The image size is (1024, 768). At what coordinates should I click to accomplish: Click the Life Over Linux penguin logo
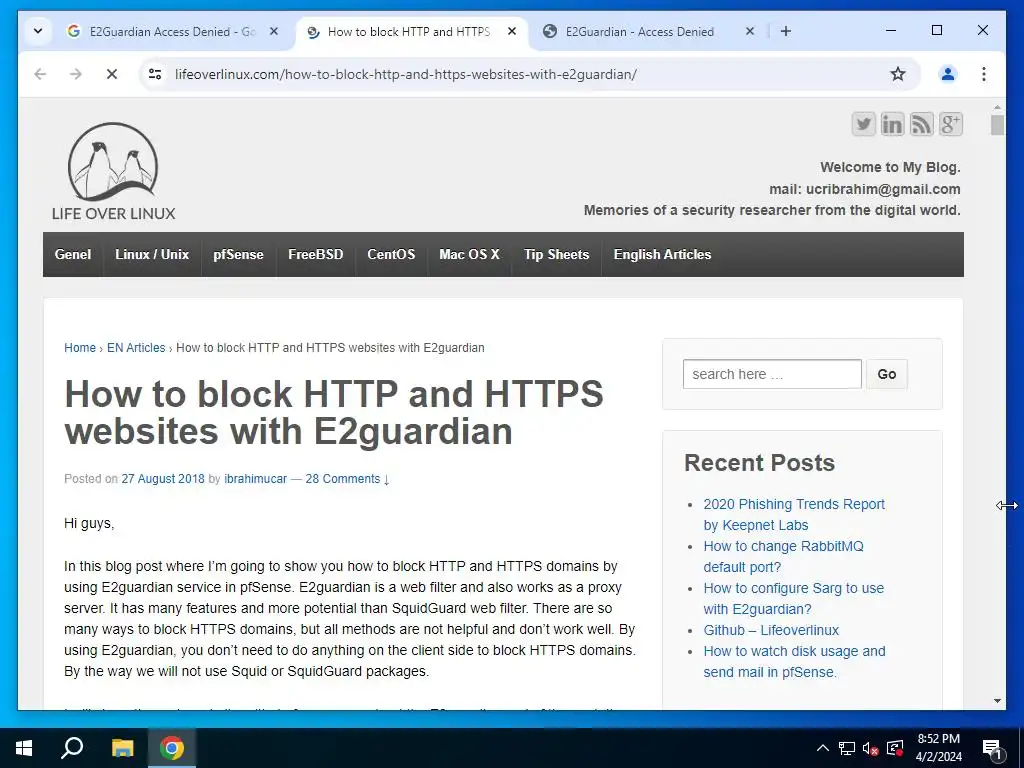click(114, 172)
